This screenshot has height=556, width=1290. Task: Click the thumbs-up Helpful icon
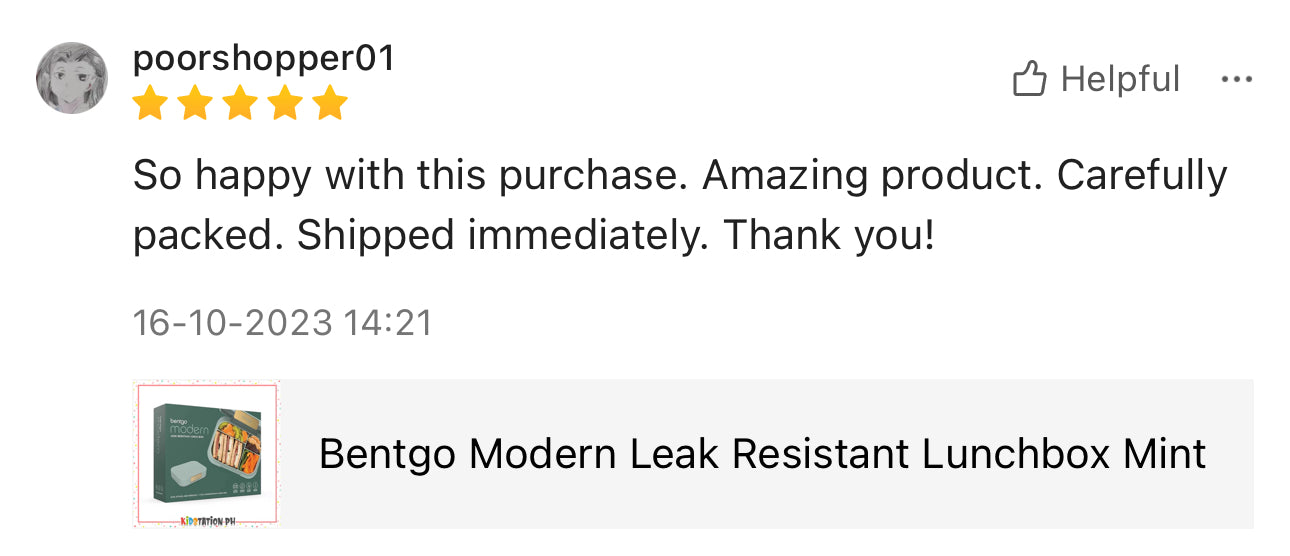[x=1029, y=79]
